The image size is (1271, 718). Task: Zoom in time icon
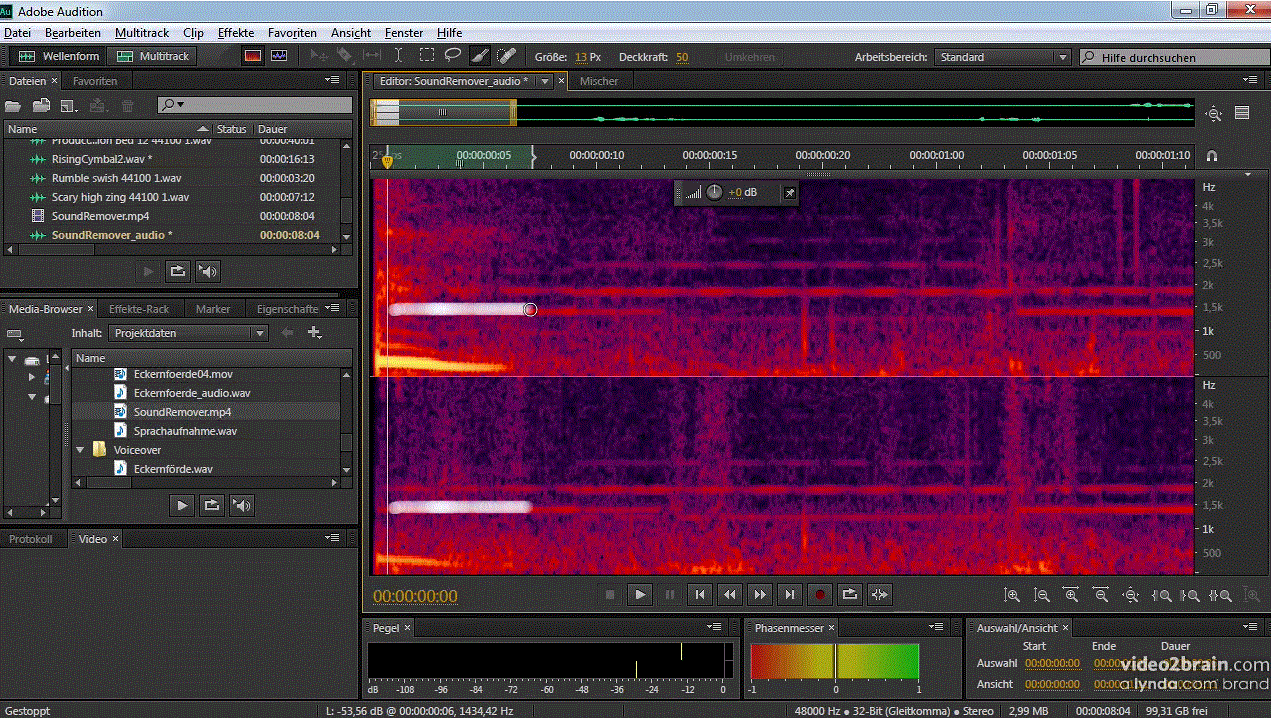point(1071,595)
